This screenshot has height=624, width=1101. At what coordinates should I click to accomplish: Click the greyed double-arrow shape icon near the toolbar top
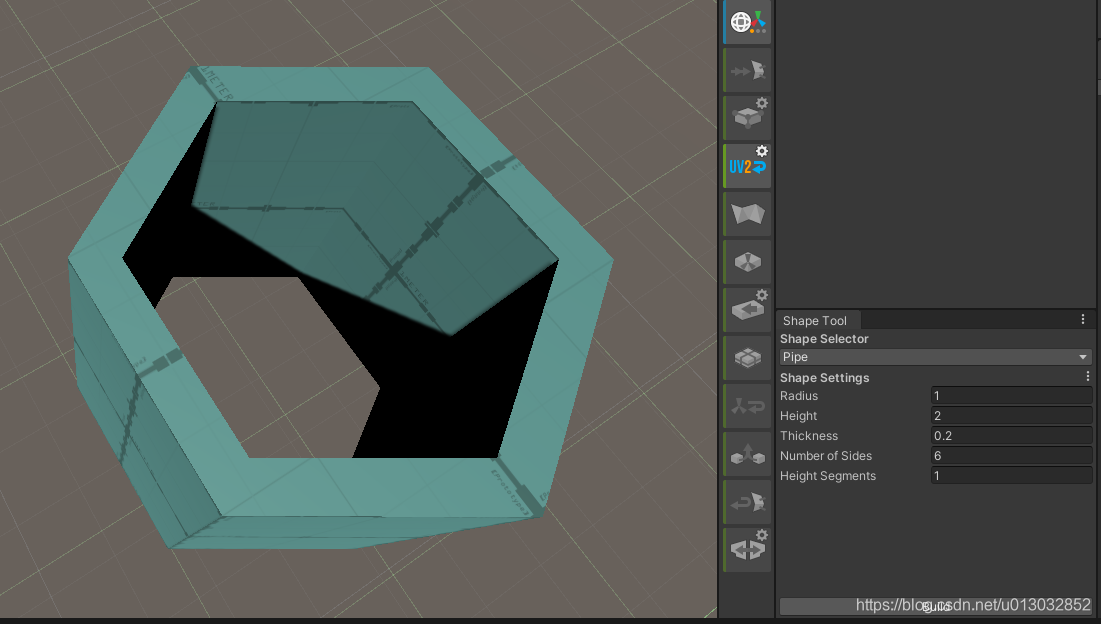tap(747, 69)
